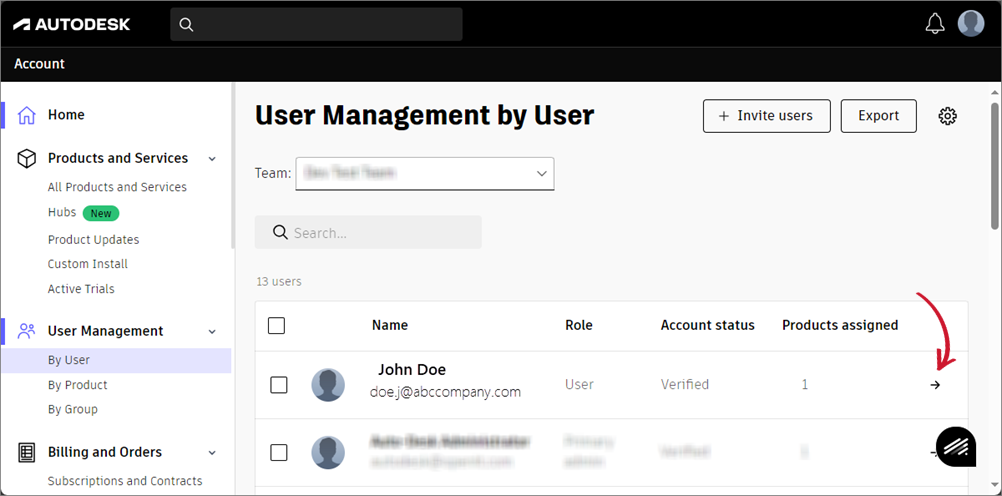This screenshot has height=496, width=1002.
Task: Select By Product view
Action: pyautogui.click(x=77, y=385)
